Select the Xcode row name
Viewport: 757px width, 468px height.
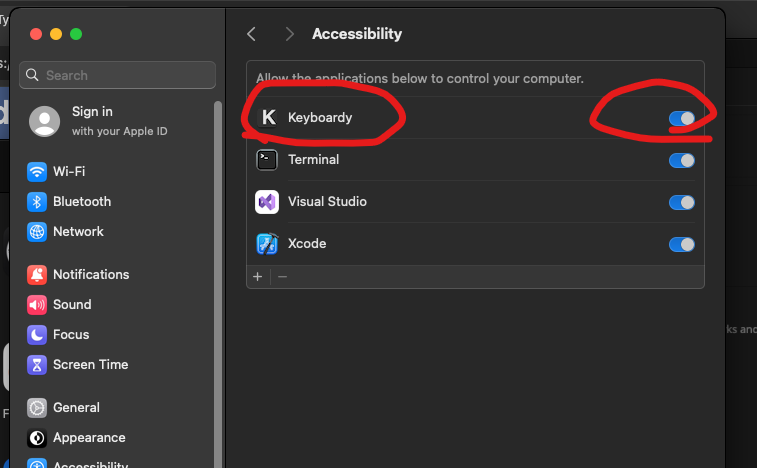tap(307, 243)
